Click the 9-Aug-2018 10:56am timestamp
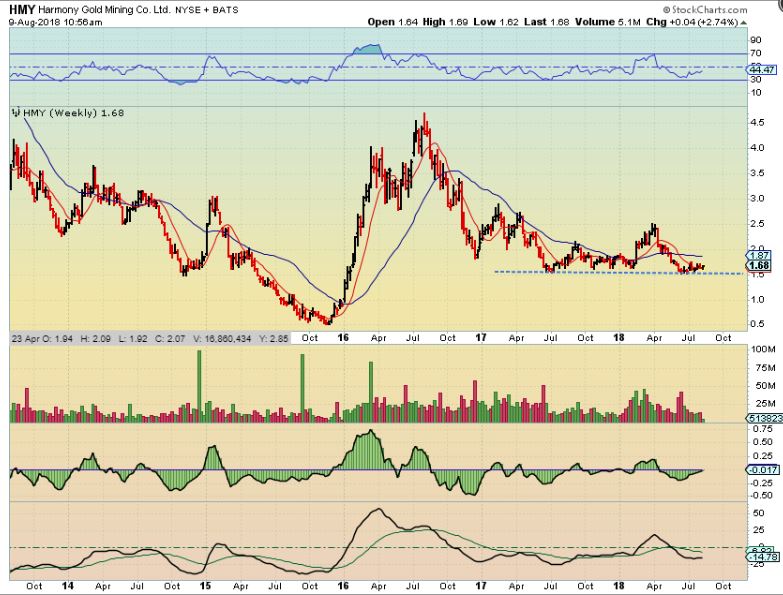This screenshot has width=783, height=595. [55, 22]
